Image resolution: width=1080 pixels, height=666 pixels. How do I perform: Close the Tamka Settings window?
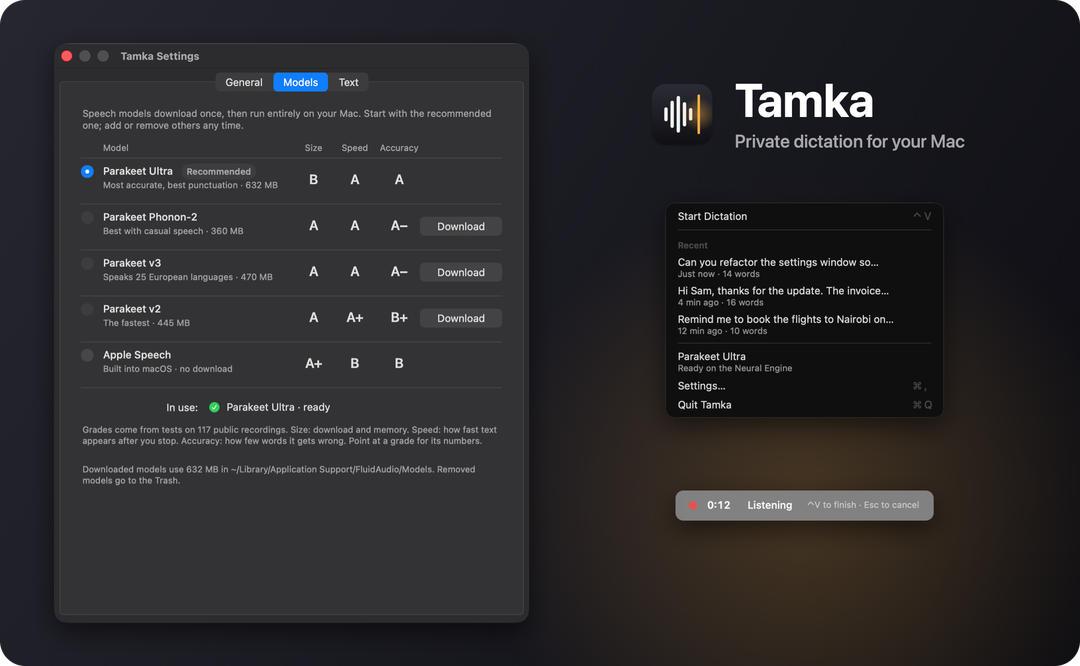click(67, 56)
